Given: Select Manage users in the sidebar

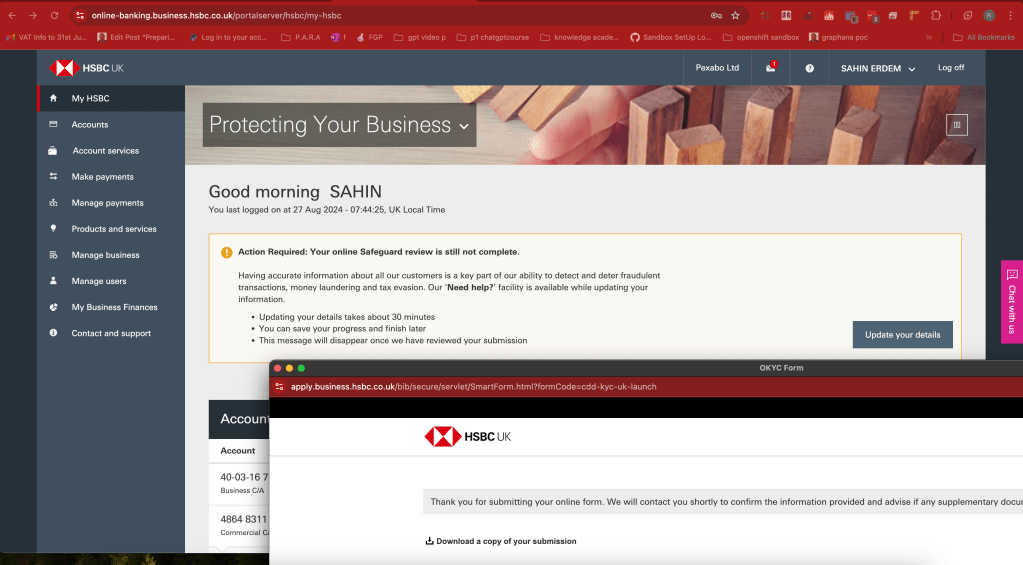Looking at the screenshot, I should 111,281.
